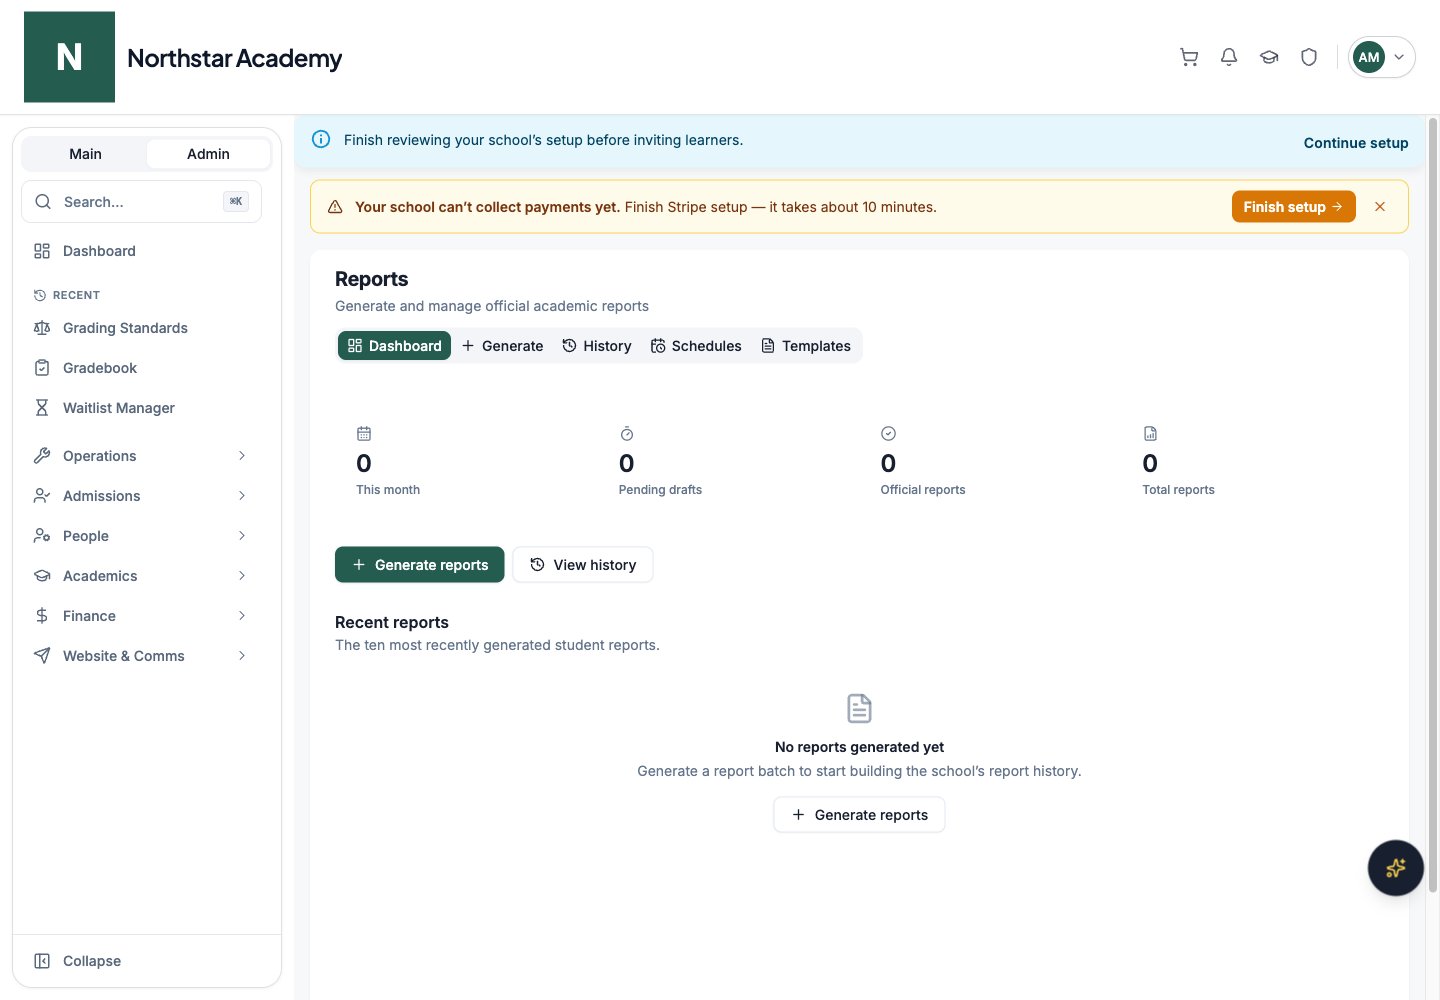Expand the Website & Comms section
The height and width of the screenshot is (1000, 1440).
coord(141,656)
